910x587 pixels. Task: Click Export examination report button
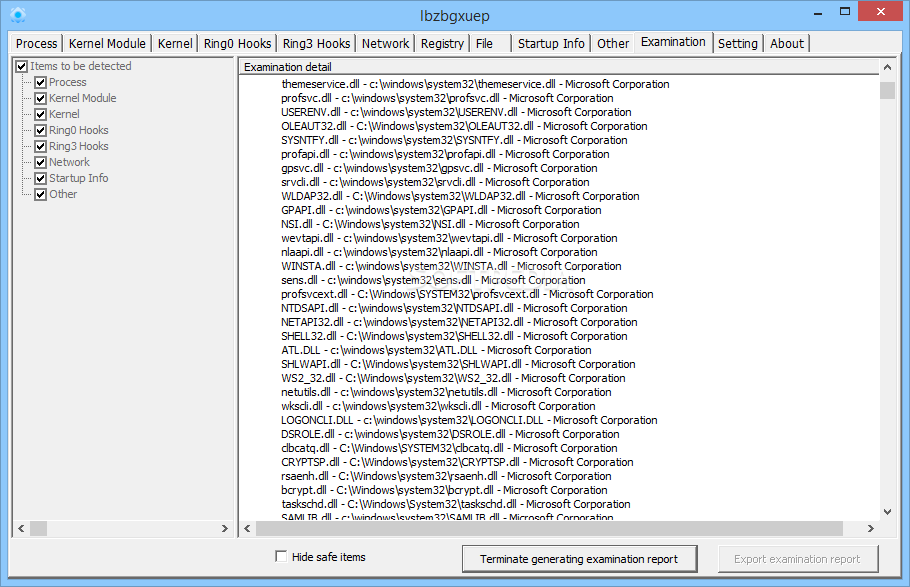(797, 559)
